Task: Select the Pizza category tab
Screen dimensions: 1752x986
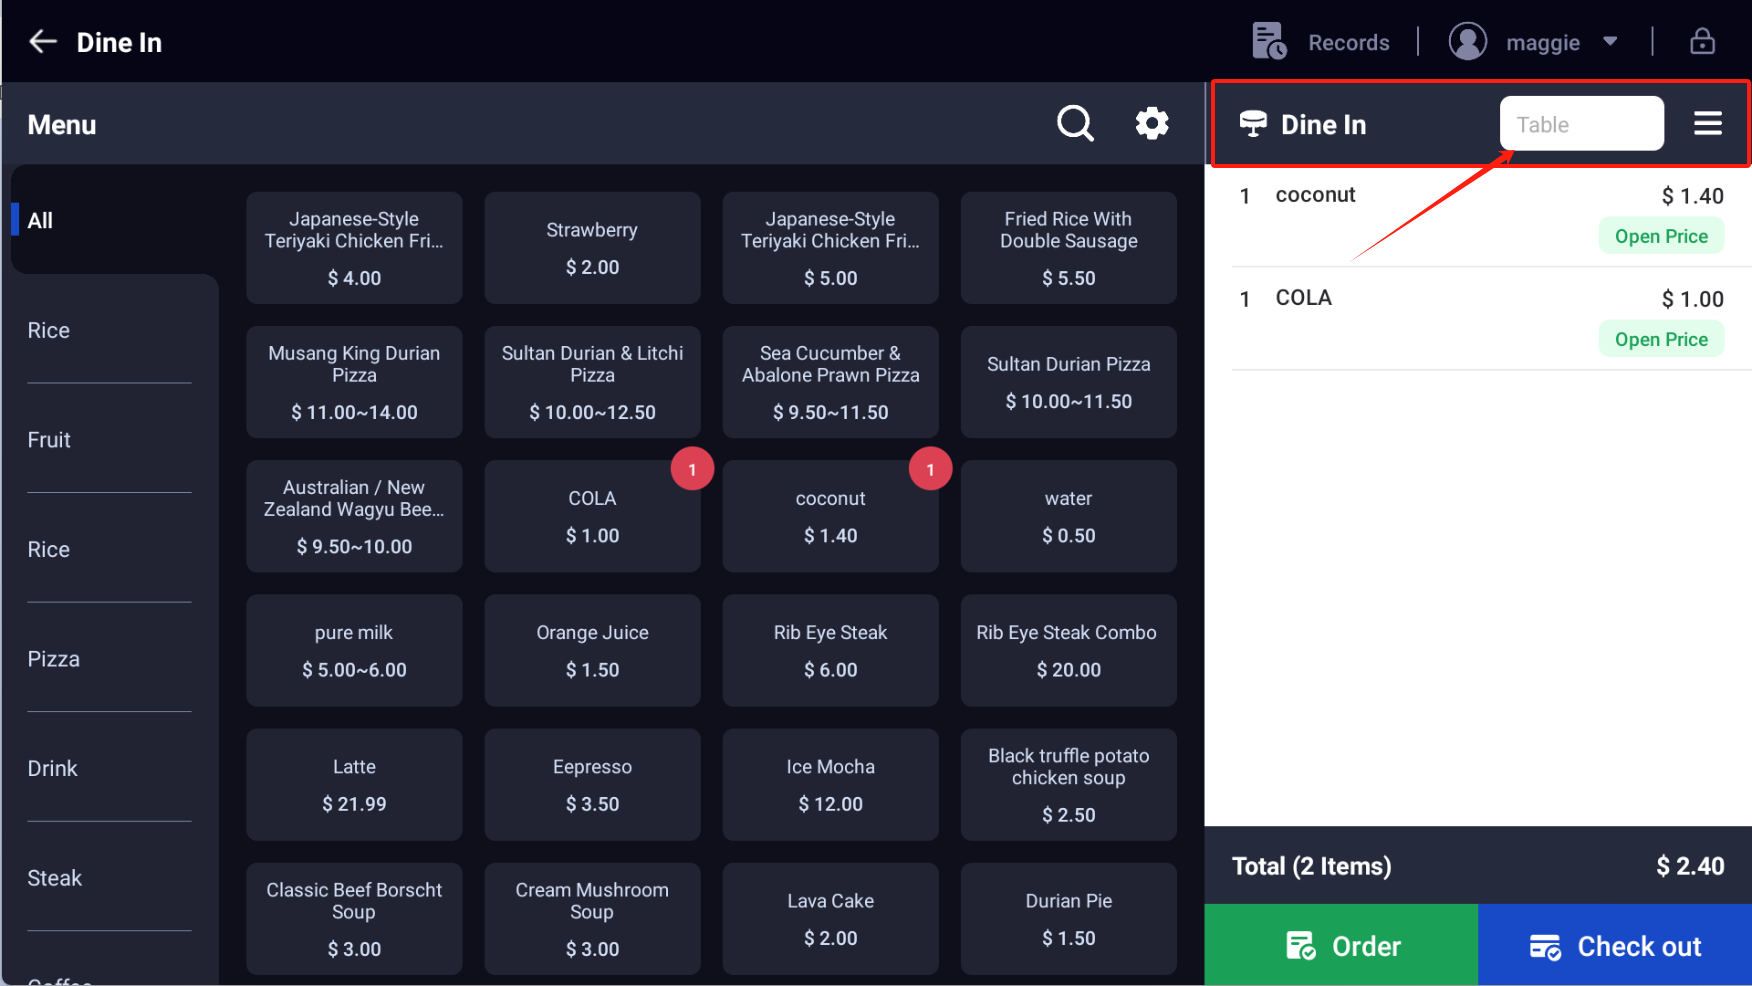Action: (x=54, y=658)
